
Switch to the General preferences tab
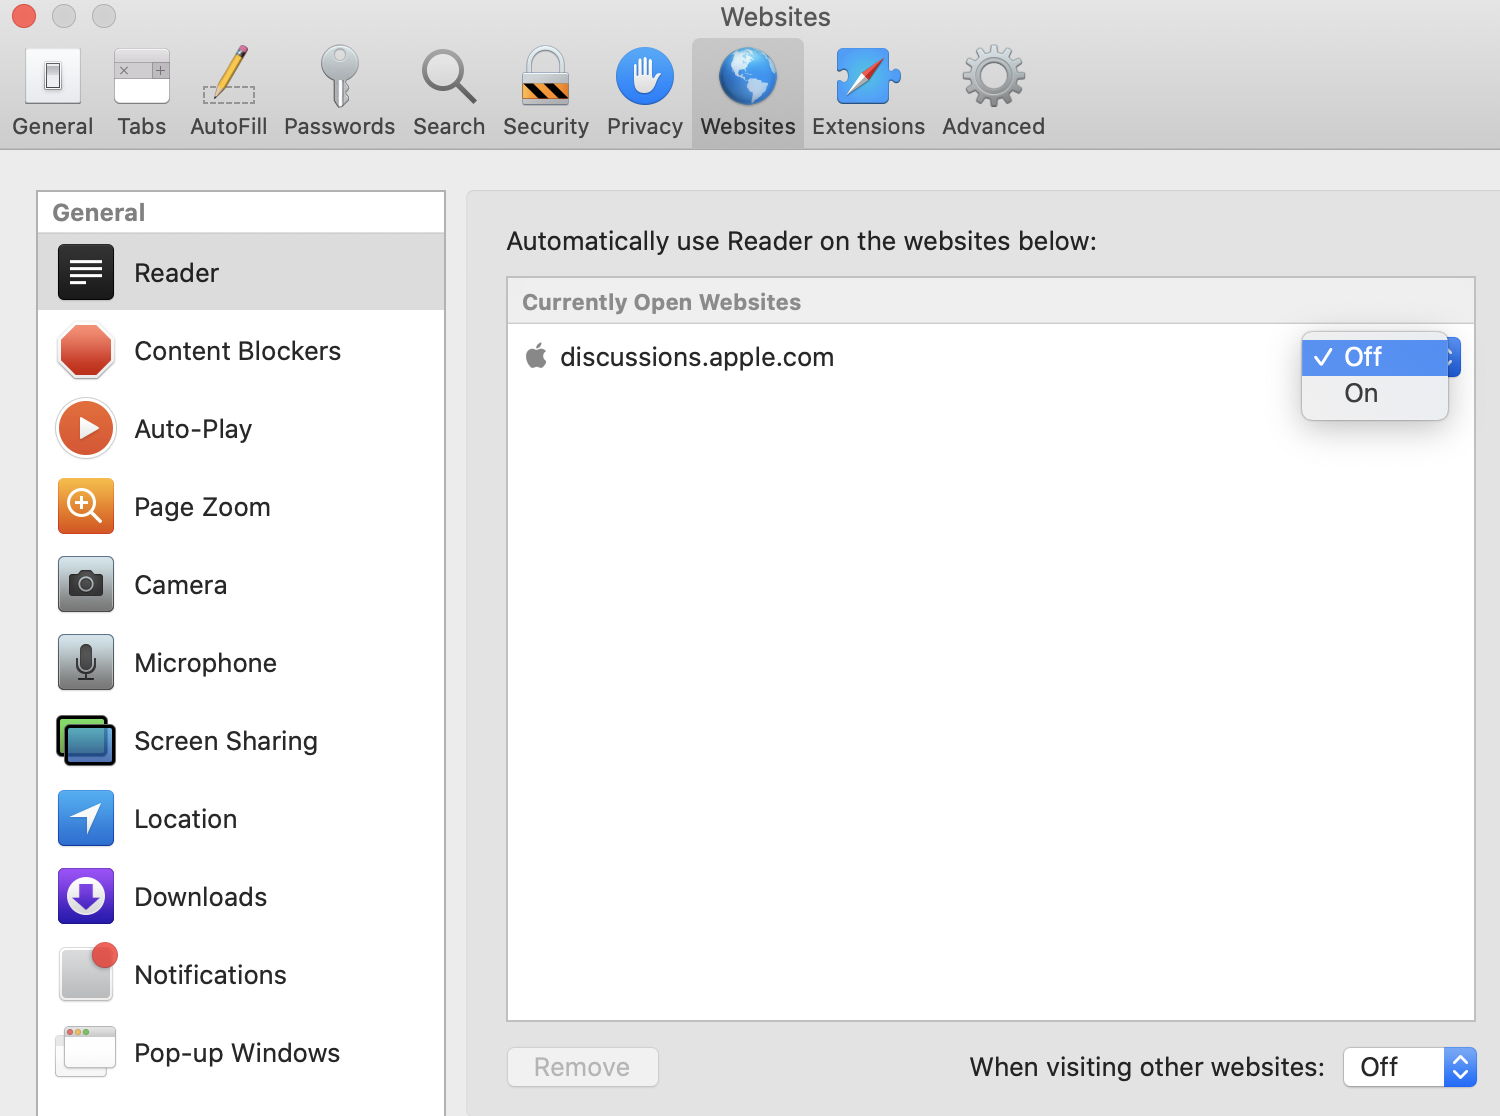pos(53,92)
